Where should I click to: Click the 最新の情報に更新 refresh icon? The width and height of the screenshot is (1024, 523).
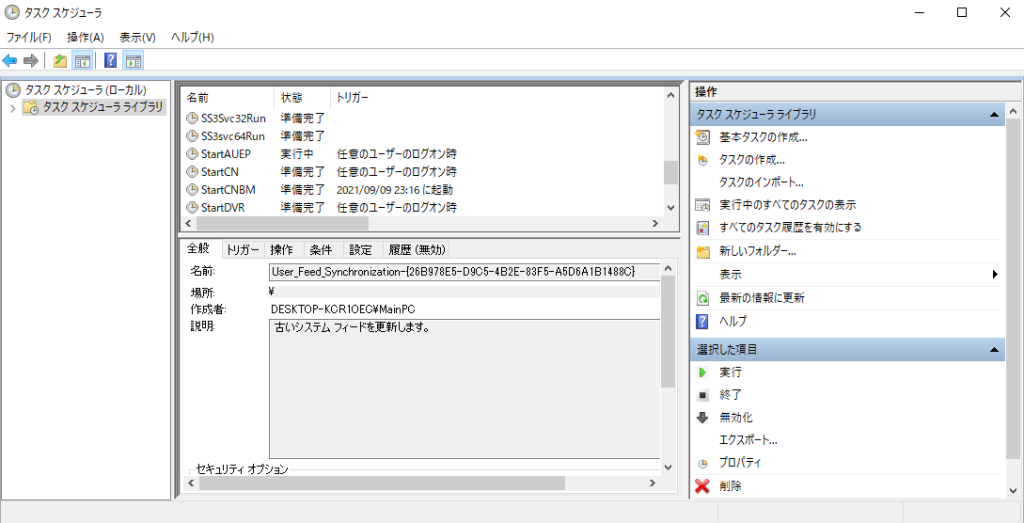click(x=702, y=298)
